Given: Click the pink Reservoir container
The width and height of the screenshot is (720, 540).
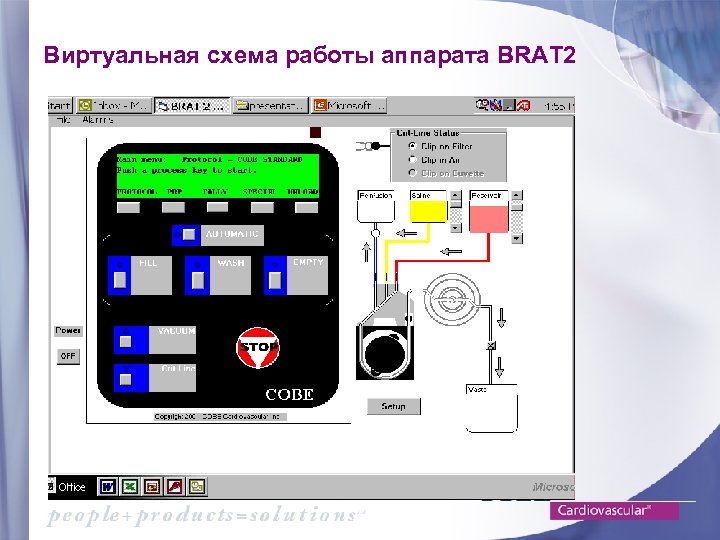Looking at the screenshot, I should [x=489, y=212].
